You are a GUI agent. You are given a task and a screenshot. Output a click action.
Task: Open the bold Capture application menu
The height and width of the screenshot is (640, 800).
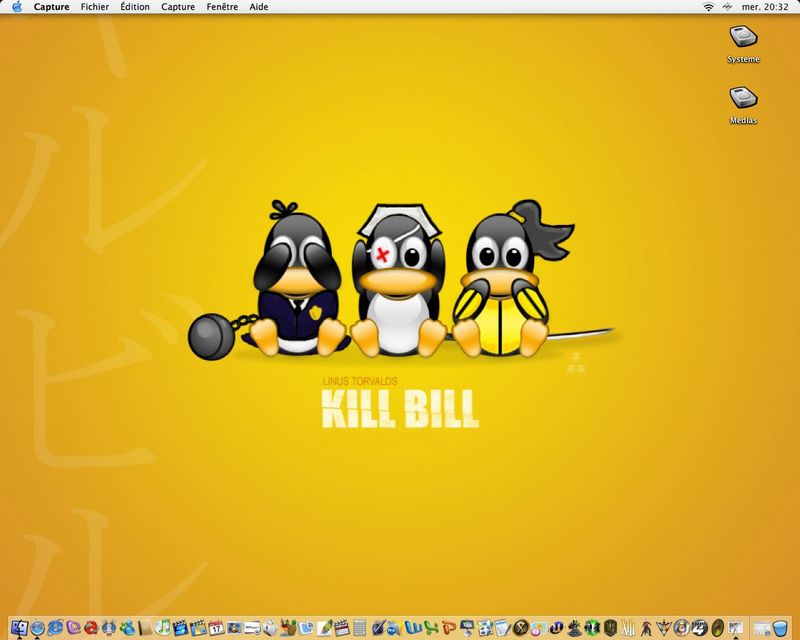52,7
